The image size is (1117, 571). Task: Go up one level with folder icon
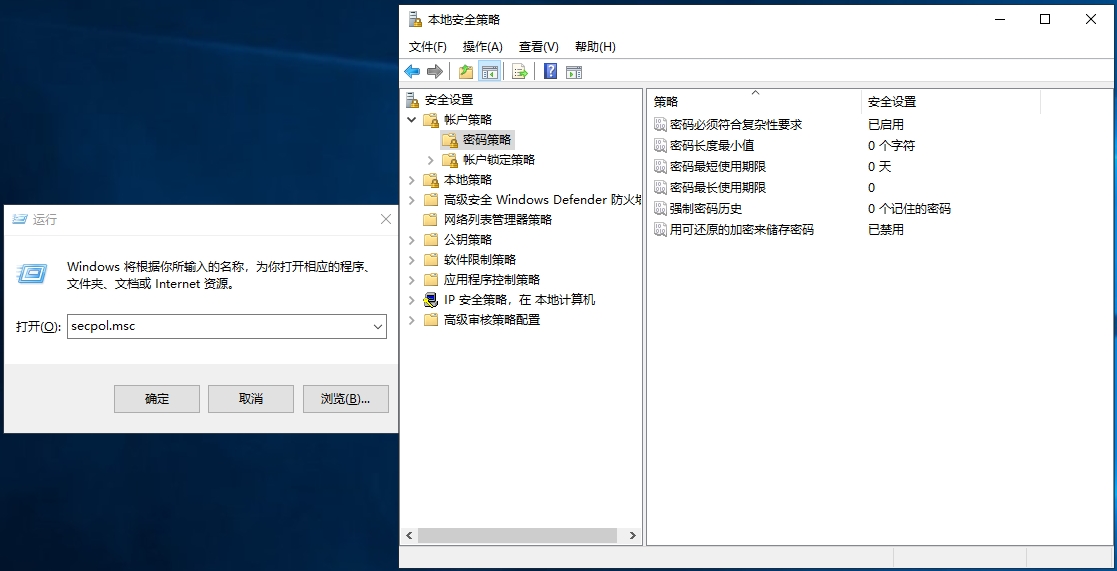coord(466,71)
